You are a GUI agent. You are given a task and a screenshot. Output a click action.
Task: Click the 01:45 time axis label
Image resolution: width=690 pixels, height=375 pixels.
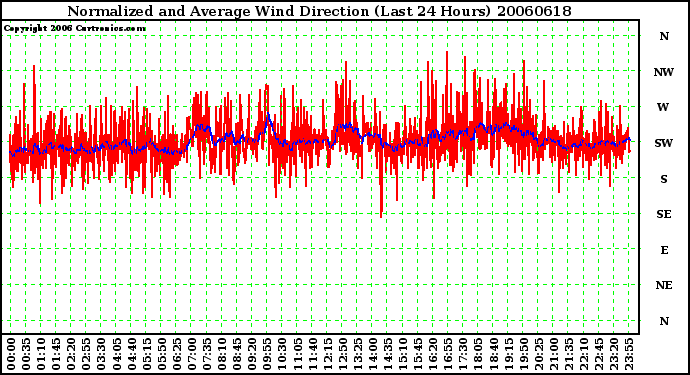pos(56,354)
